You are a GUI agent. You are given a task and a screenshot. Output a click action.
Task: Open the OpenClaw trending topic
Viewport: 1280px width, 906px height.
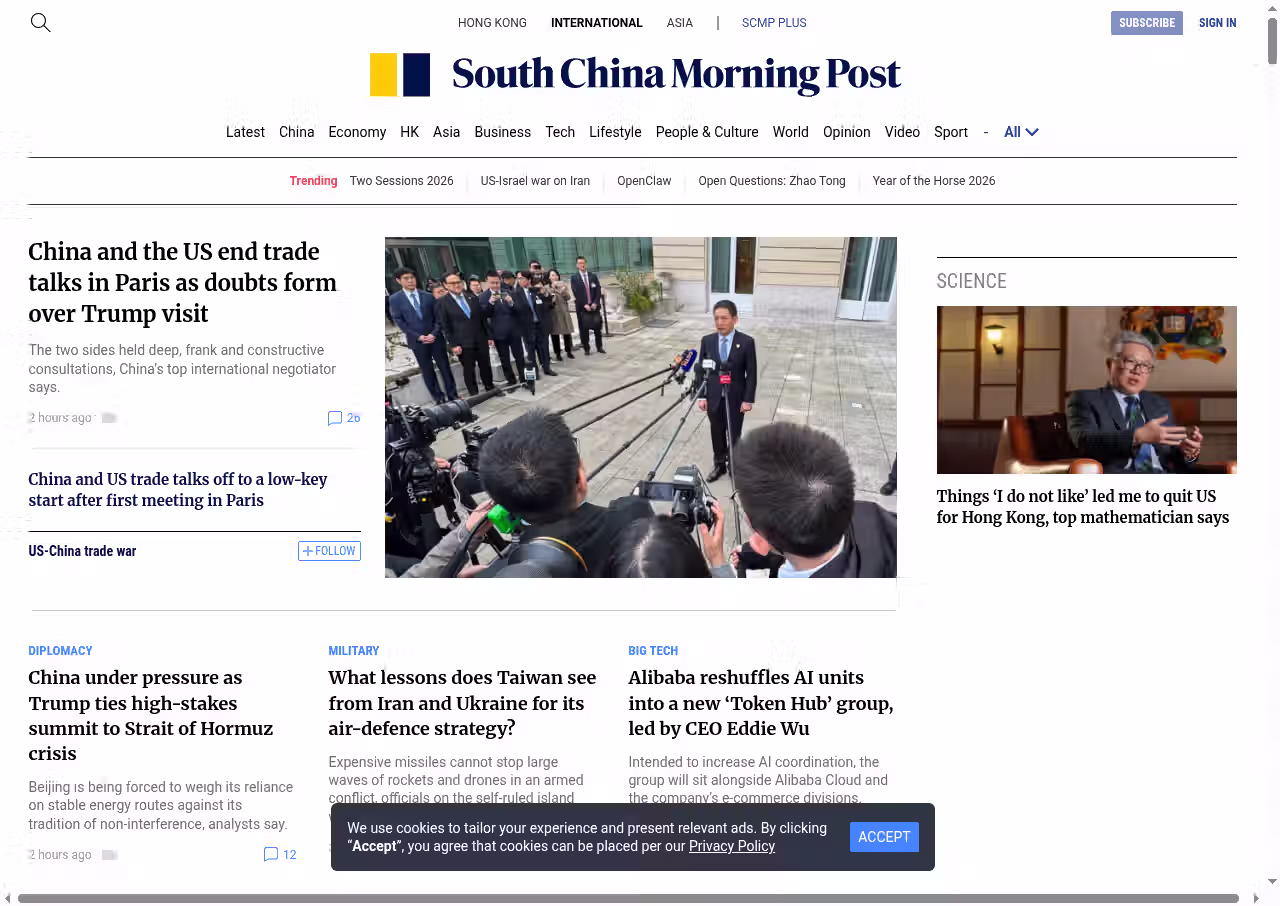tap(644, 181)
